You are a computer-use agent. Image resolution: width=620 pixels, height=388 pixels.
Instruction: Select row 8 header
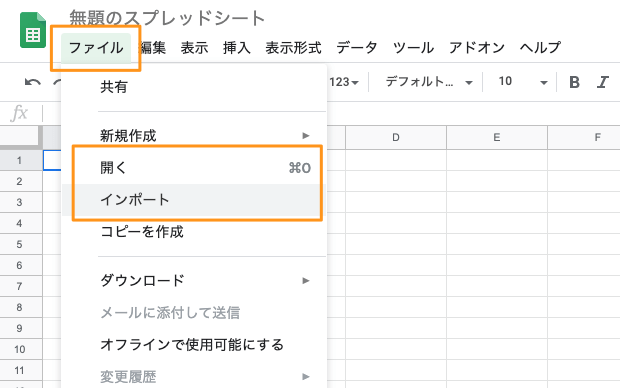coord(21,307)
